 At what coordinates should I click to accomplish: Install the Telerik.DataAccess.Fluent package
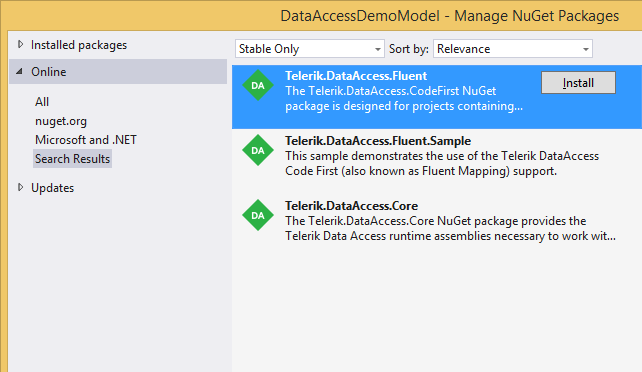(x=578, y=83)
